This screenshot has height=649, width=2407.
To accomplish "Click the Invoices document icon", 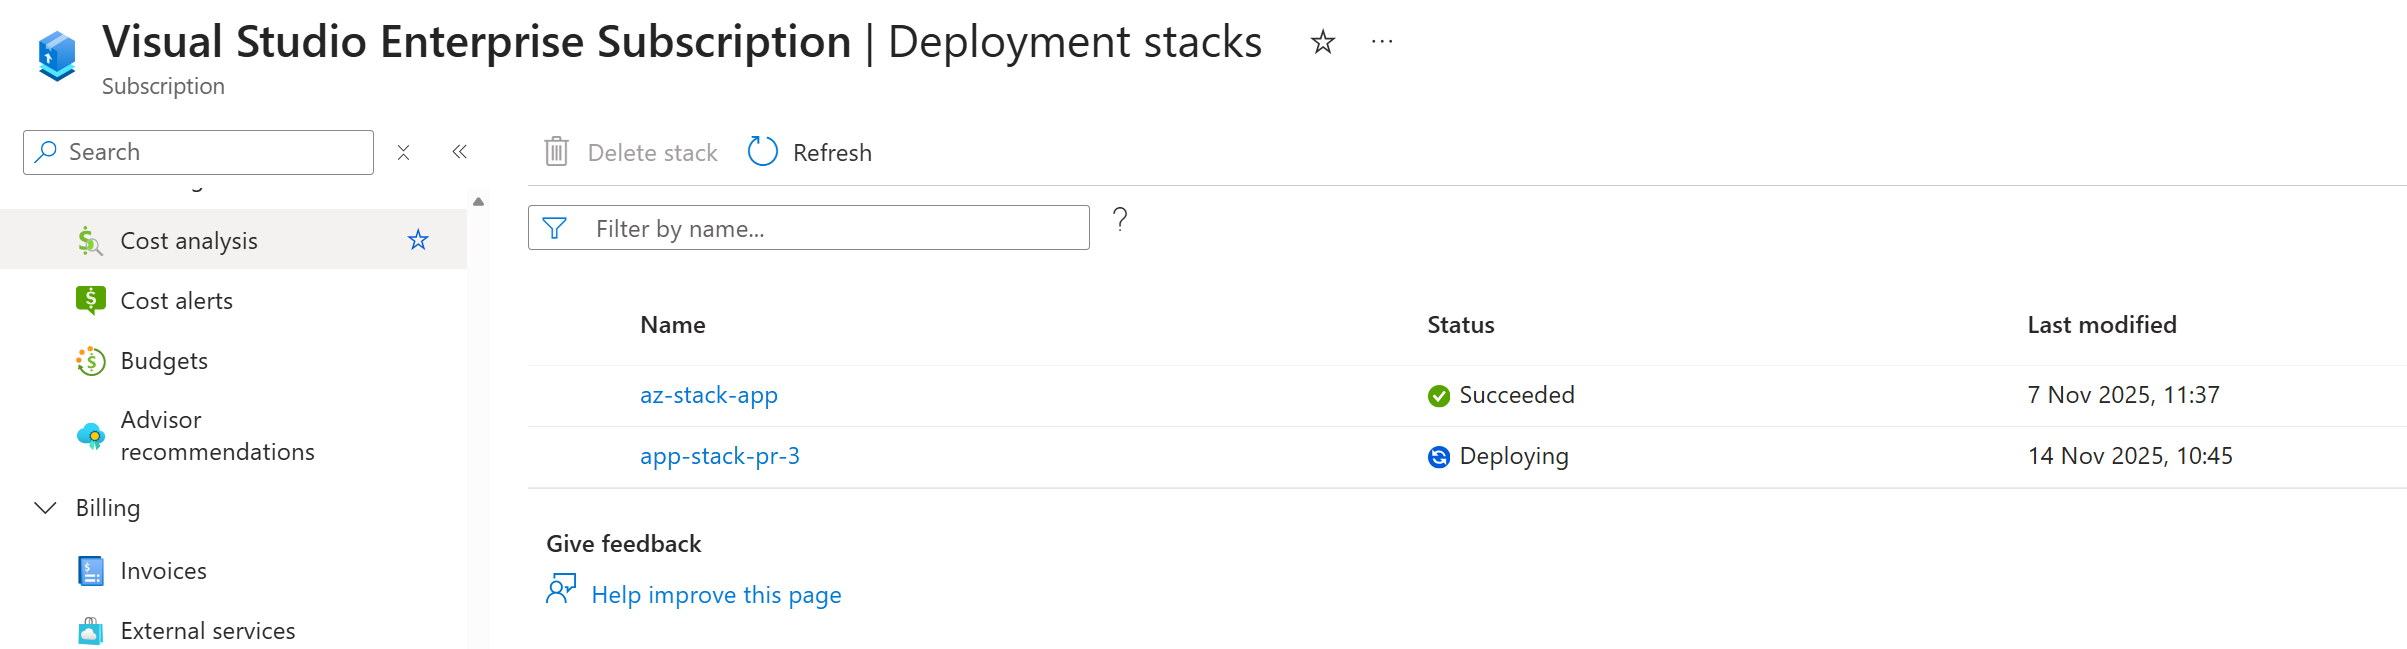I will point(91,571).
